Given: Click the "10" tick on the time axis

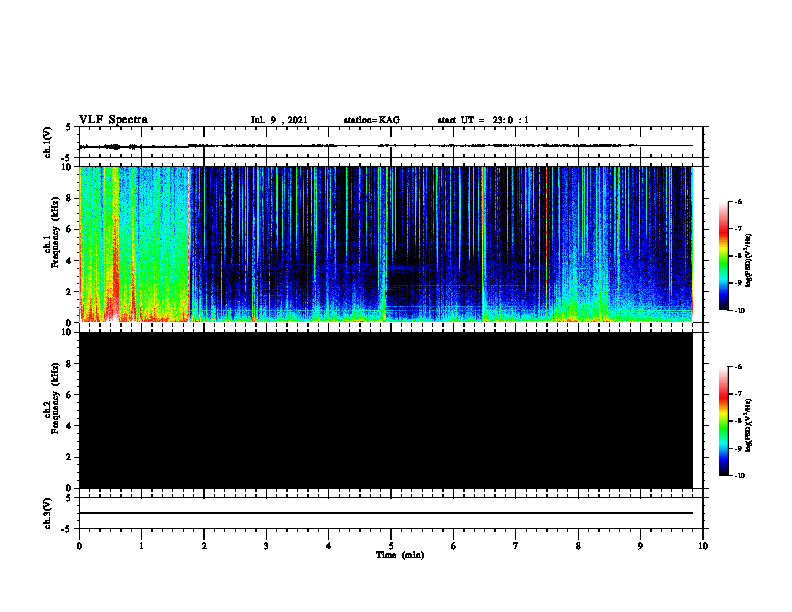Looking at the screenshot, I should [x=703, y=546].
